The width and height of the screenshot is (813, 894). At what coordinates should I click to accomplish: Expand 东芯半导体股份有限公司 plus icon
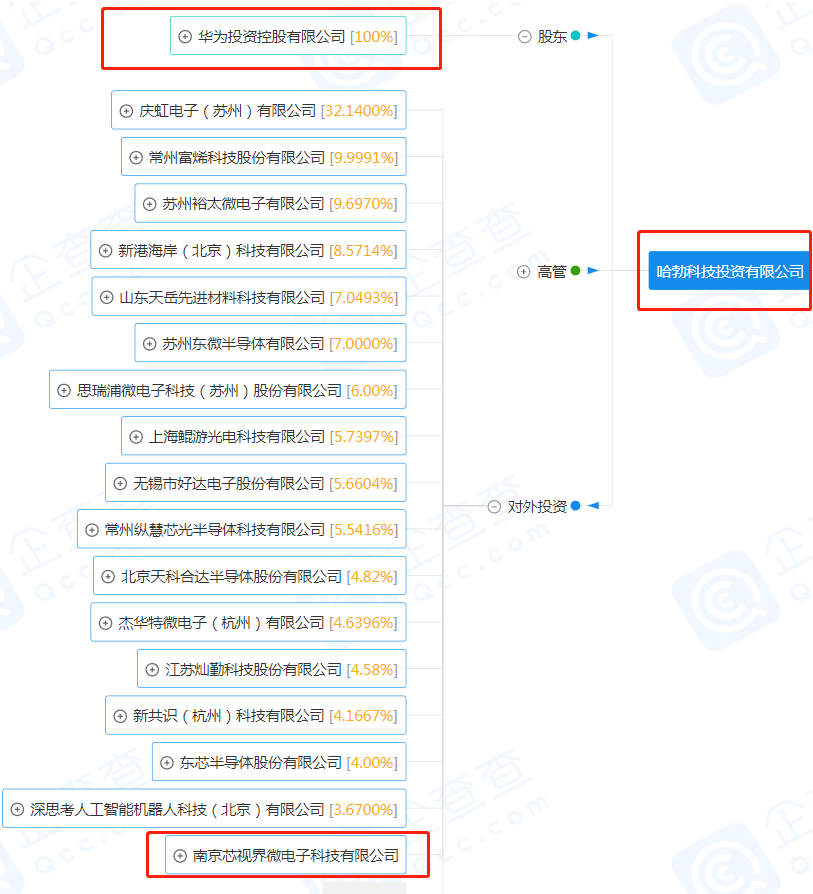pyautogui.click(x=166, y=762)
